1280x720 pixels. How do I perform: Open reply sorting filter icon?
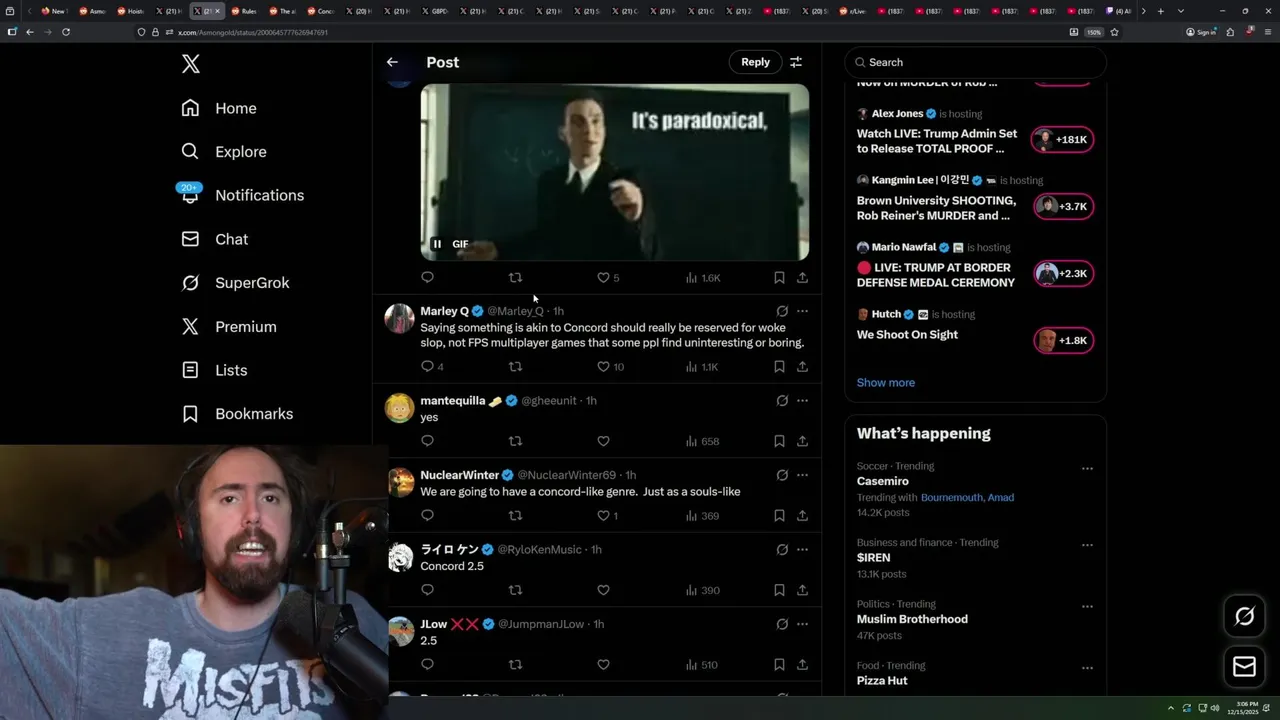point(796,62)
